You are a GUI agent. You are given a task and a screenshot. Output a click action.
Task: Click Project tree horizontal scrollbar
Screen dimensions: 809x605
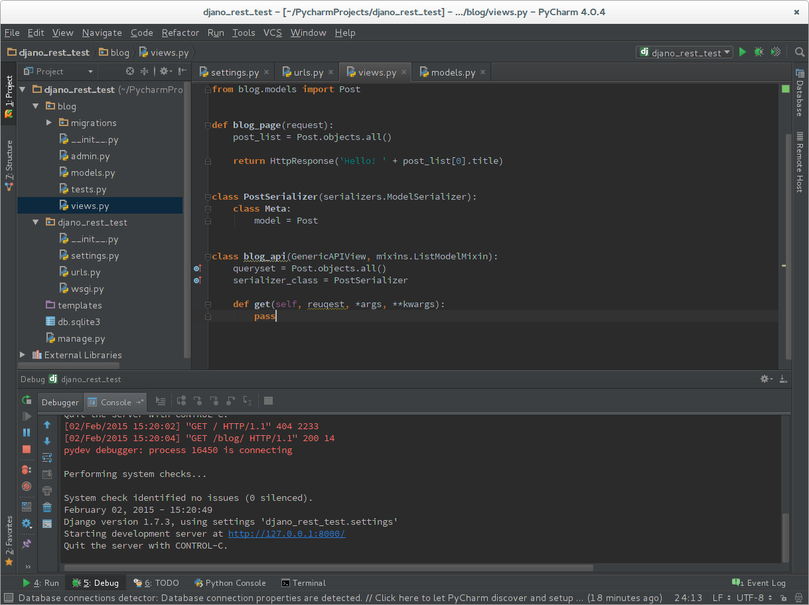[x=69, y=365]
